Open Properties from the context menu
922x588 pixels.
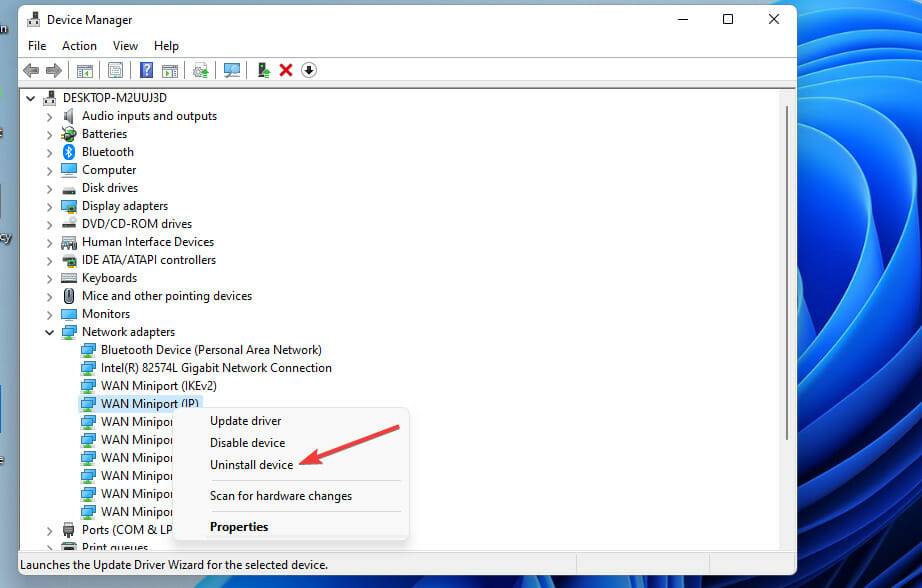(239, 527)
